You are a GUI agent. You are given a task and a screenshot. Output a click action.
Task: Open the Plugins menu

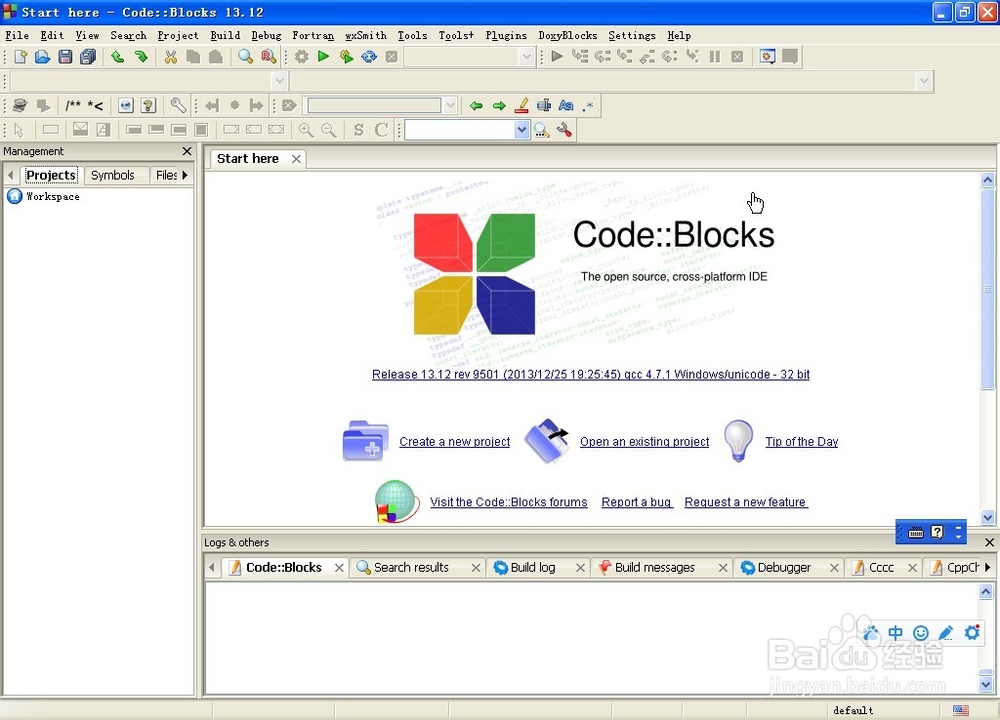point(506,35)
